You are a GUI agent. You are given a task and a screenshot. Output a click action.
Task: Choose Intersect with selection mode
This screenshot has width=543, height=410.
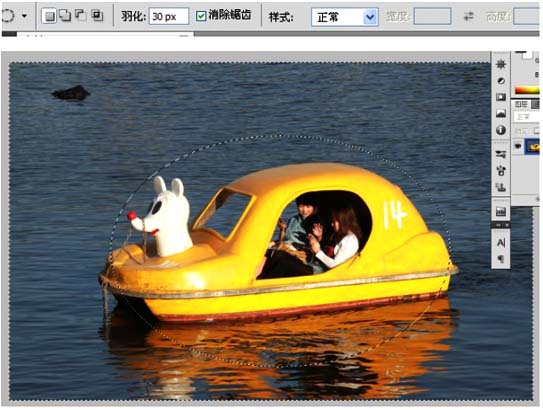tap(97, 15)
